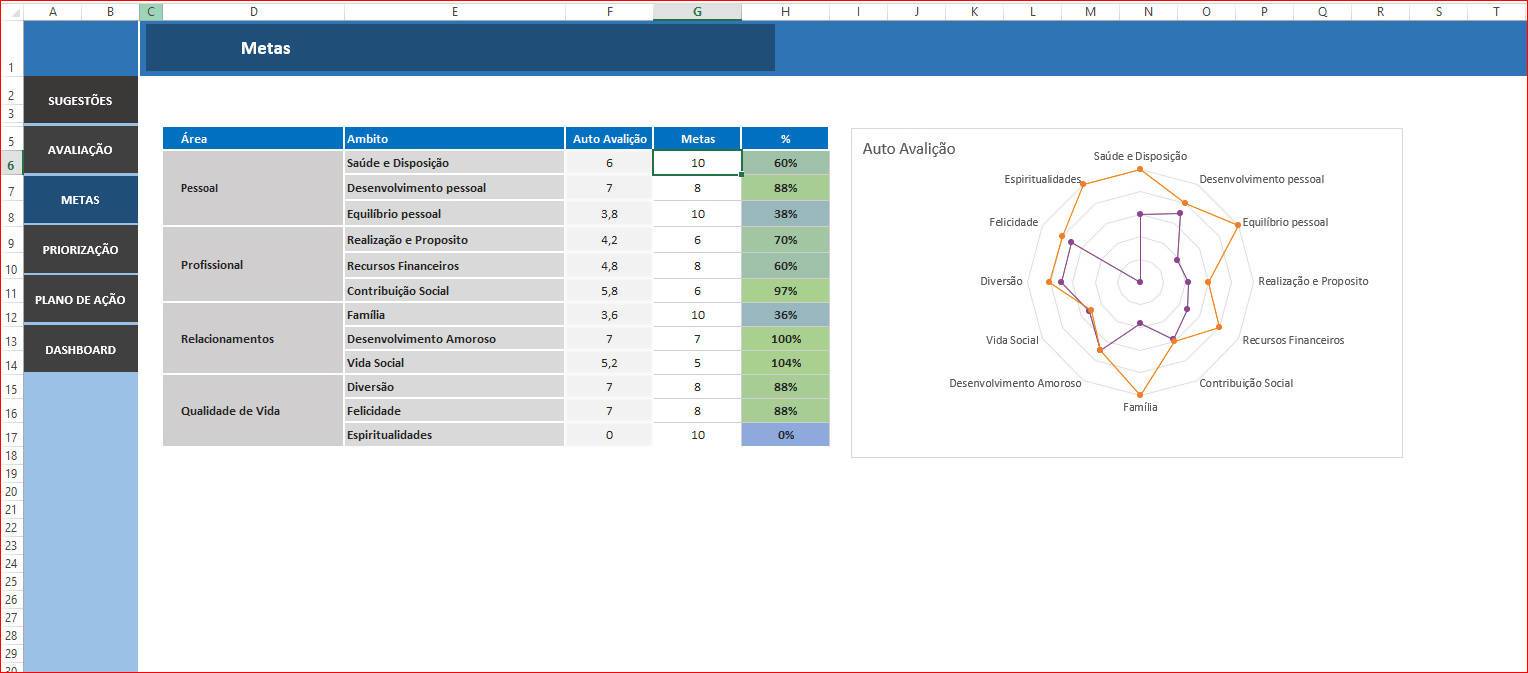
Task: Select Metas value for Vida Social
Action: [697, 363]
